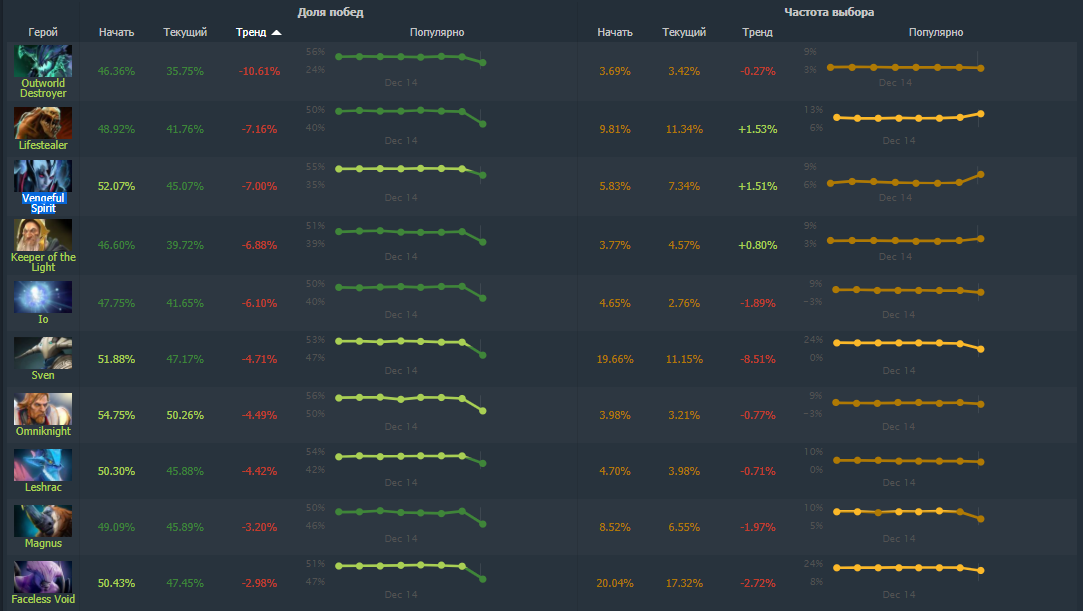Select the 19.66% starting pick rate
The image size is (1083, 611).
pos(615,359)
